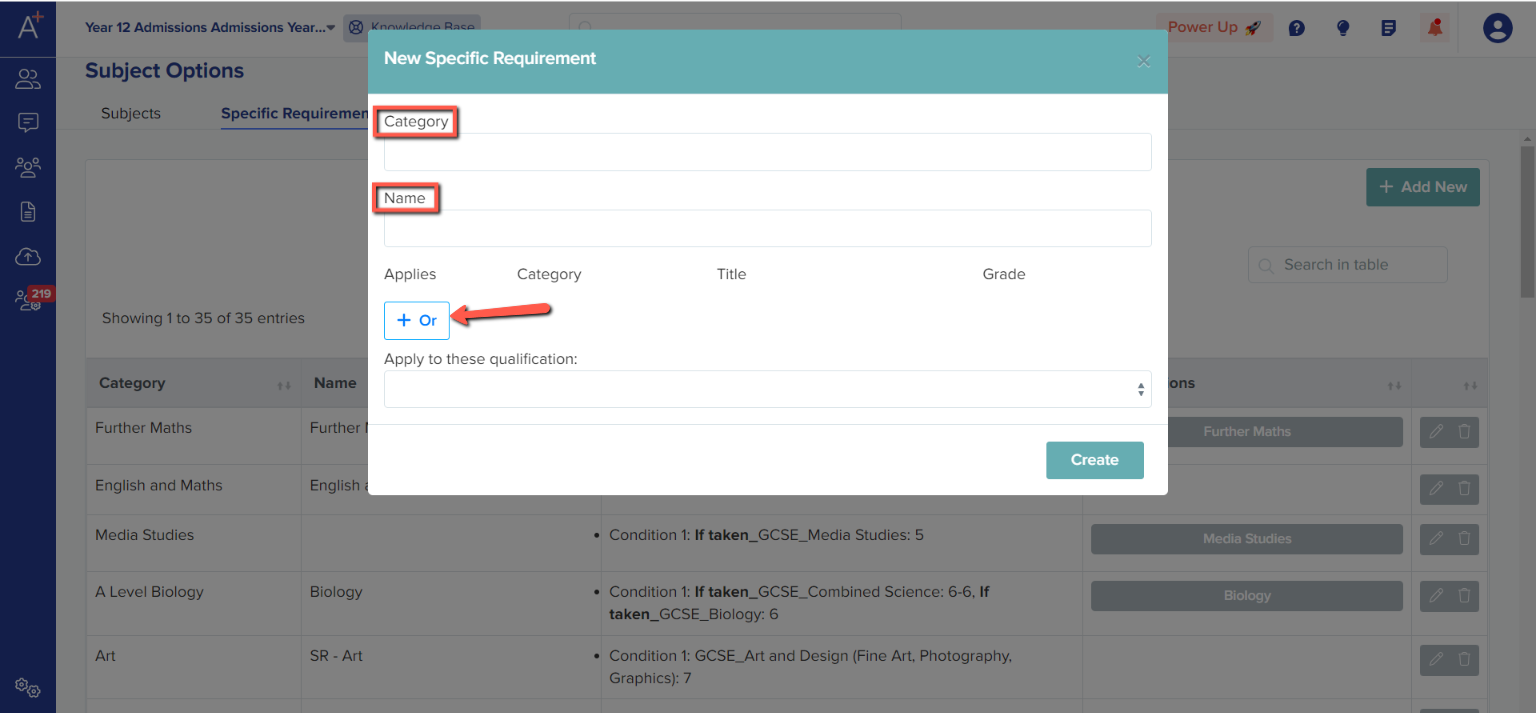Open the document icon in sidebar

point(28,212)
